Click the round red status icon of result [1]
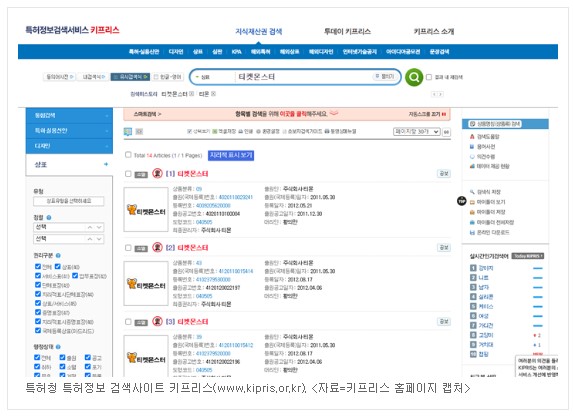The image size is (573, 416). pyautogui.click(x=157, y=173)
